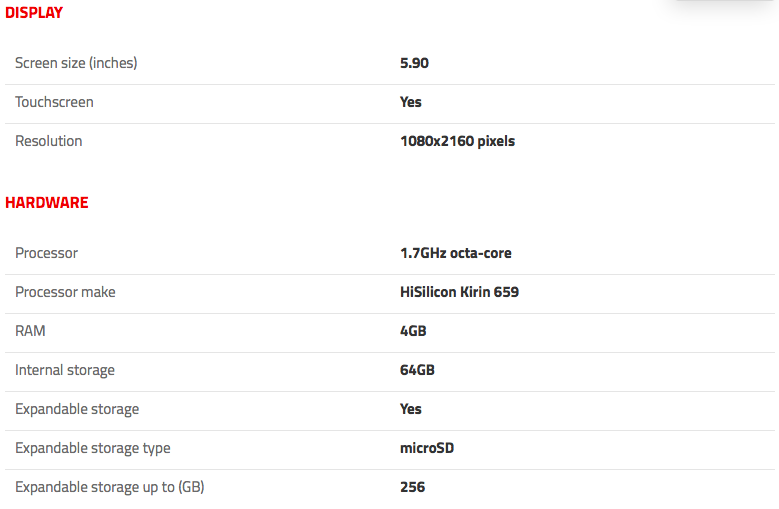Select the Processor make label

[x=65, y=292]
